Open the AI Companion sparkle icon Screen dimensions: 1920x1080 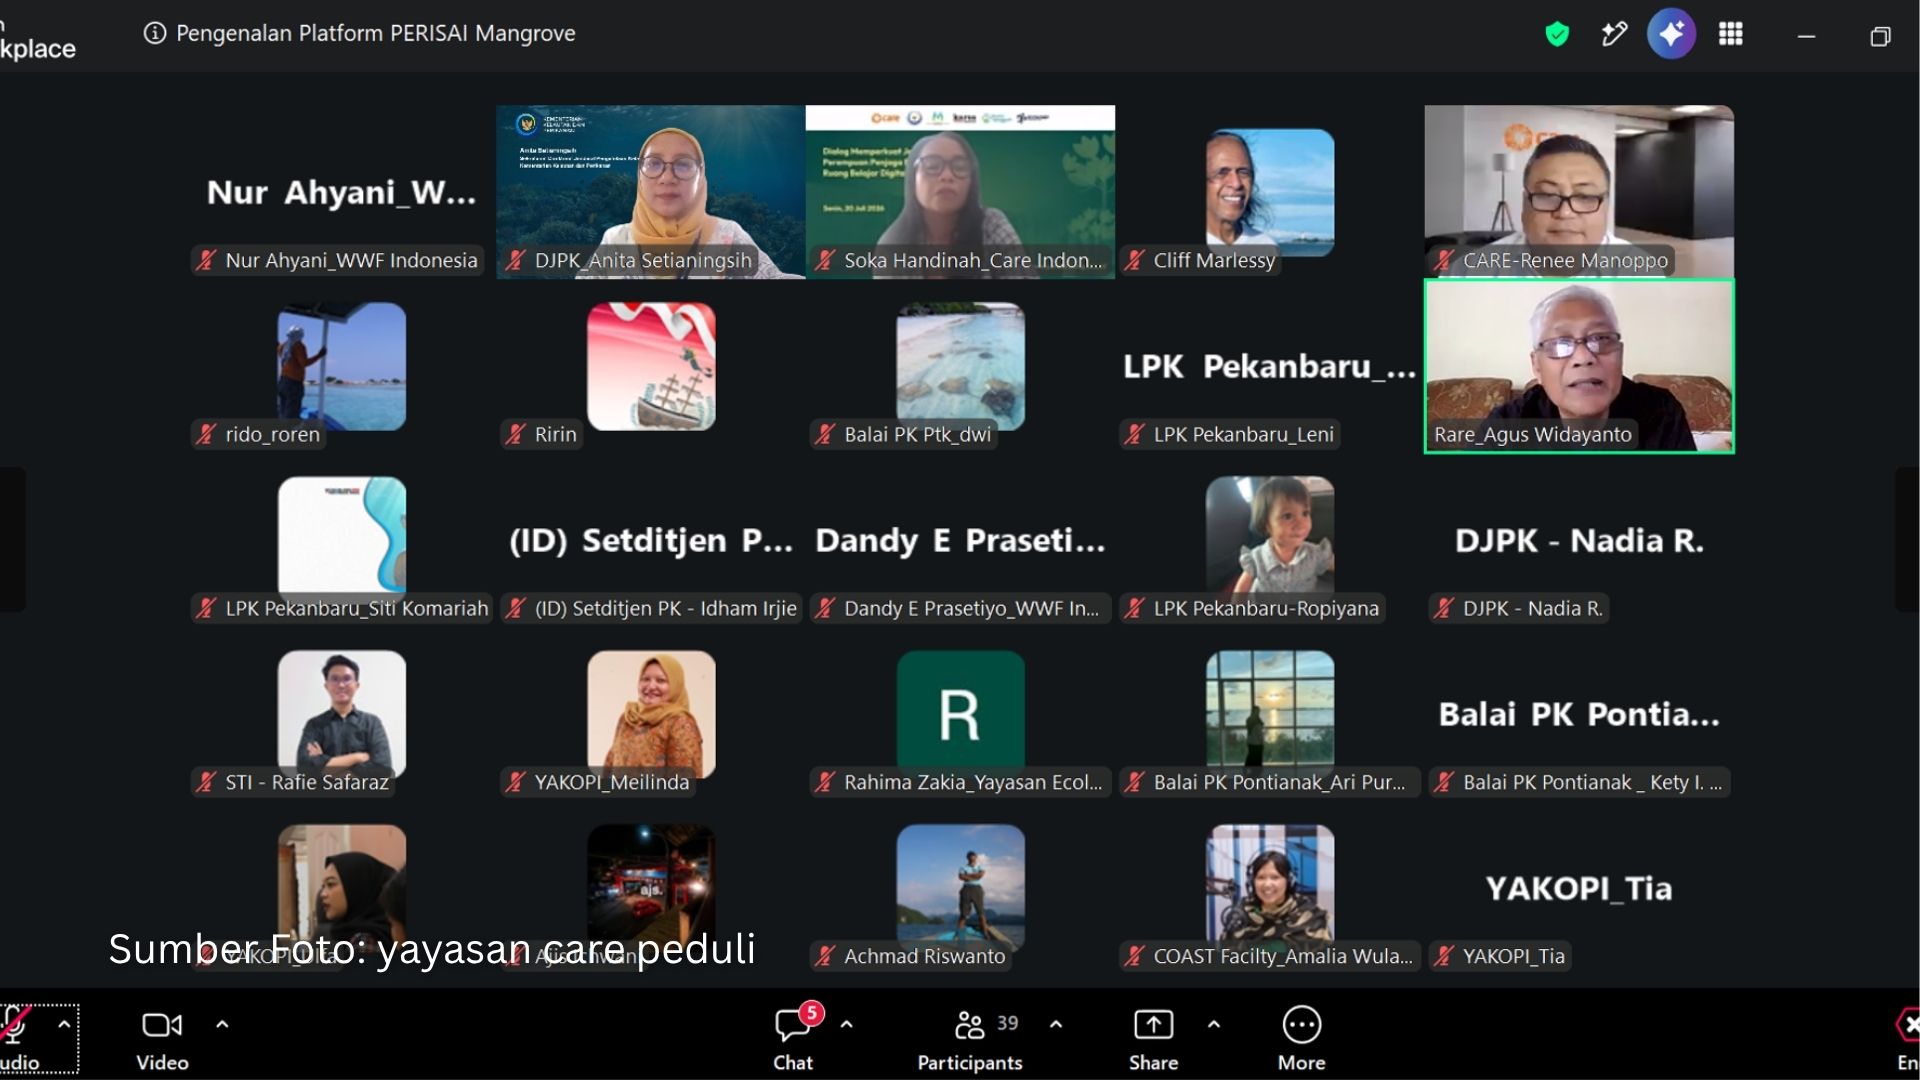(1671, 34)
